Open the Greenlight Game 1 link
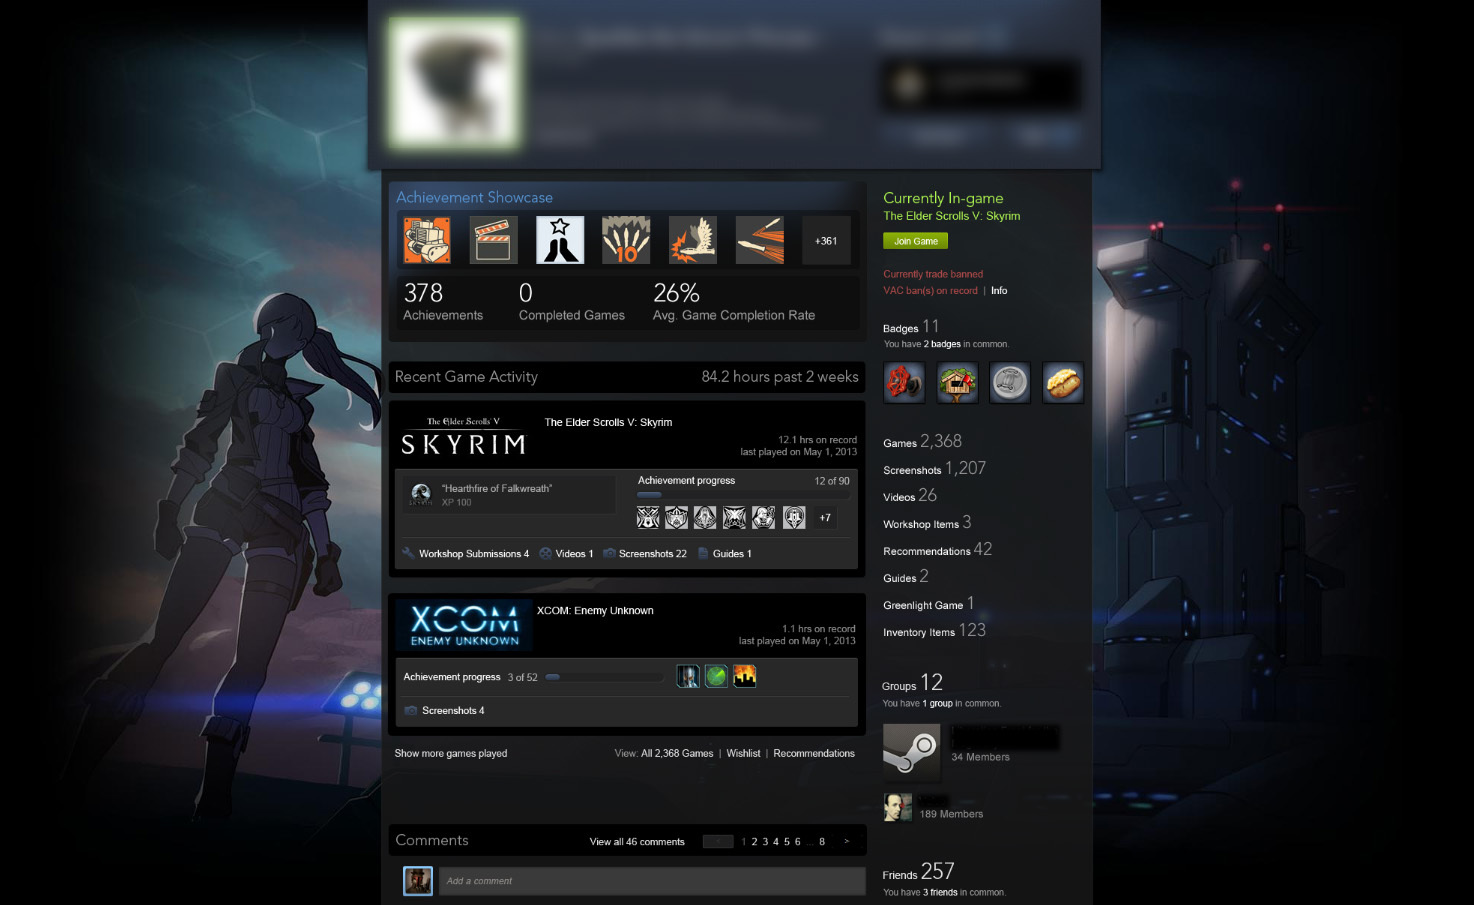The image size is (1474, 905). [x=929, y=603]
